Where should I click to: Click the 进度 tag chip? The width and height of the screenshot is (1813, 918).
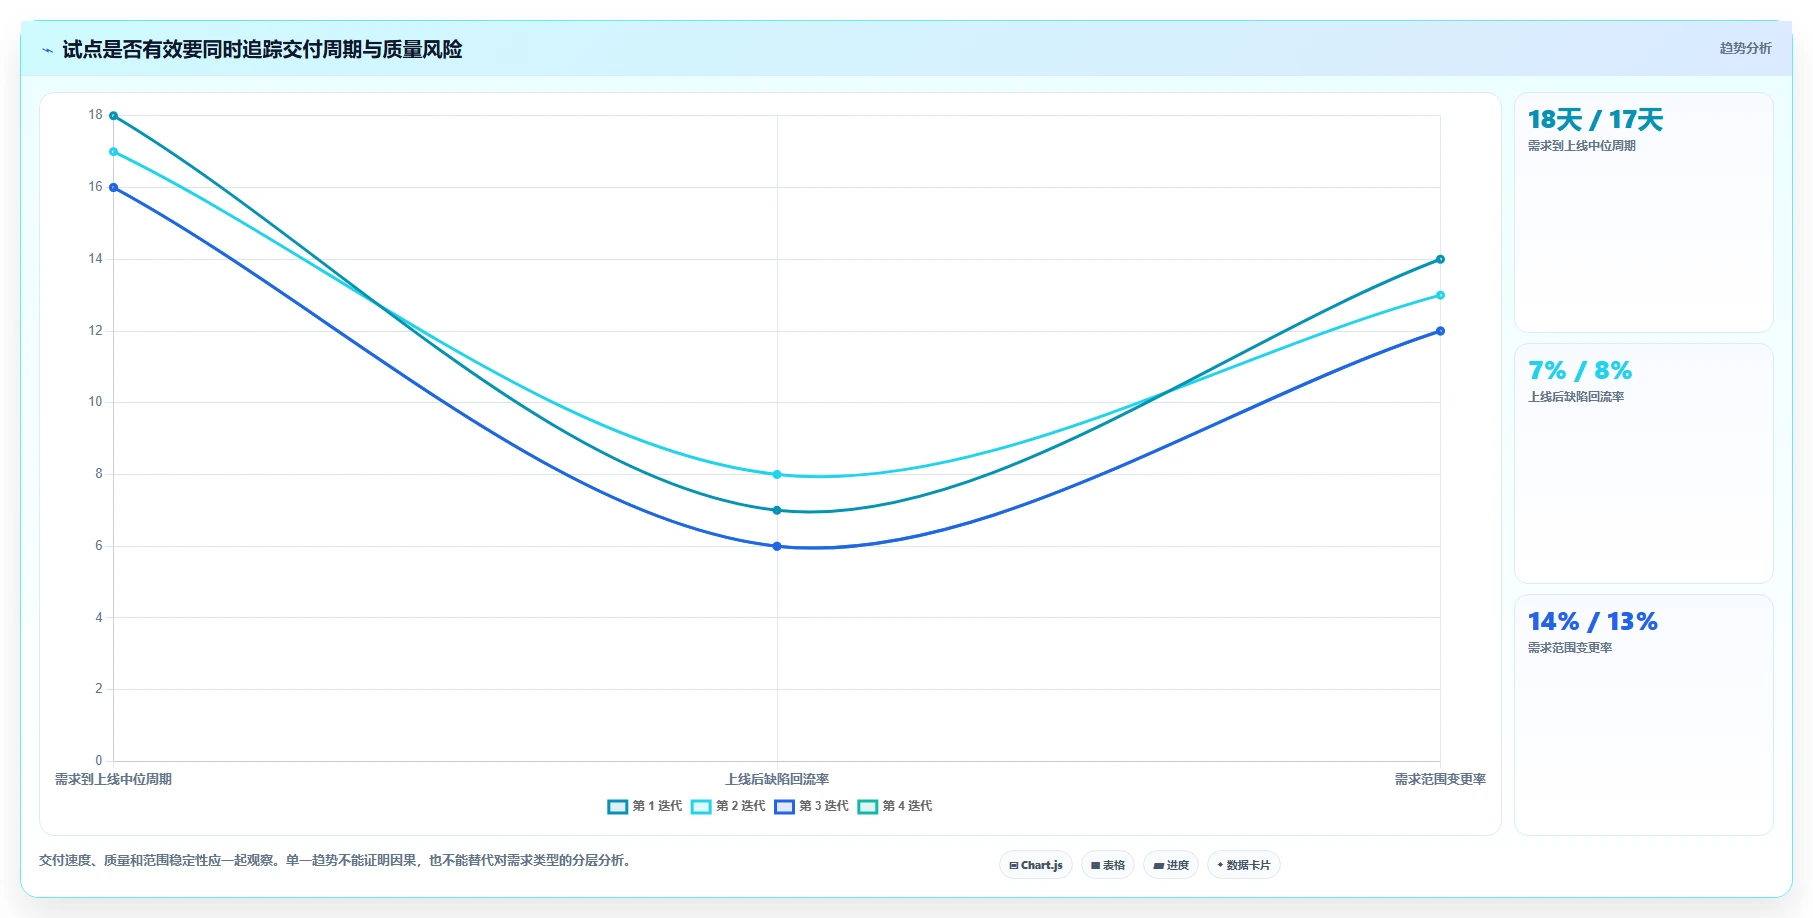[1171, 865]
